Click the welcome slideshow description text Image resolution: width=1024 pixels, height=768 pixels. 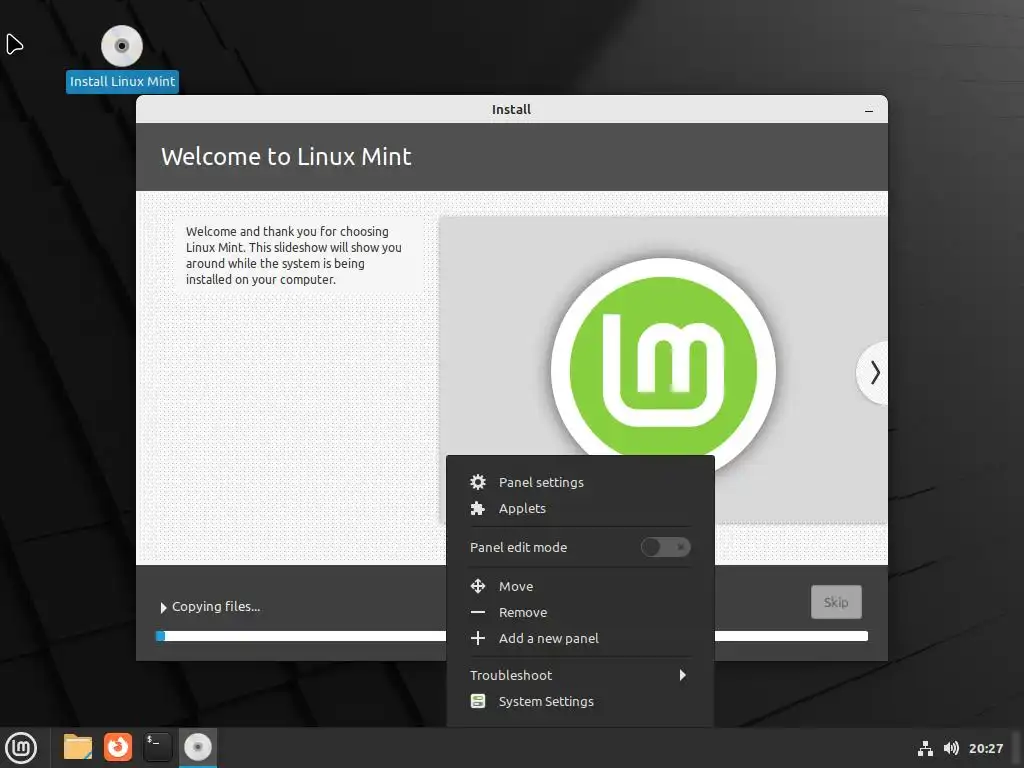294,255
